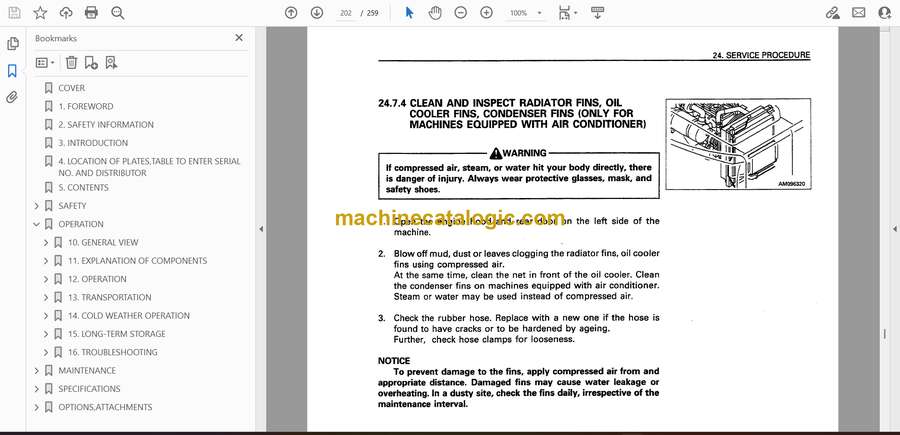Image resolution: width=900 pixels, height=435 pixels.
Task: Select 2. SAFETY INFORMATION bookmark
Action: coord(106,125)
